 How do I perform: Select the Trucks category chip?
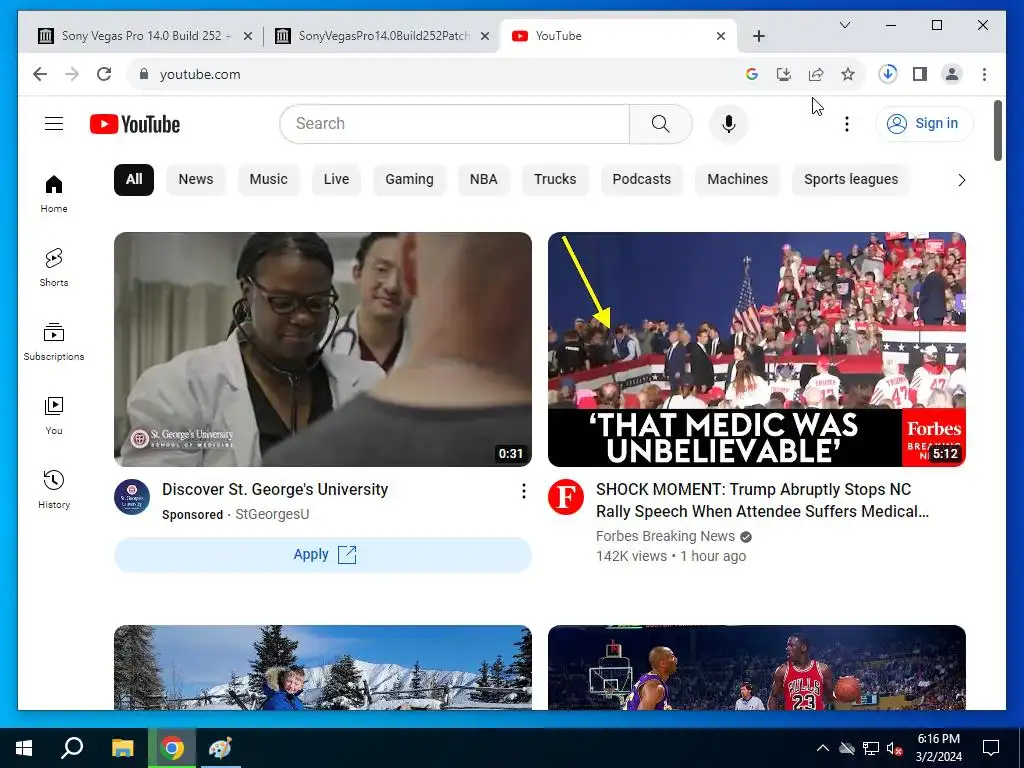coord(555,180)
